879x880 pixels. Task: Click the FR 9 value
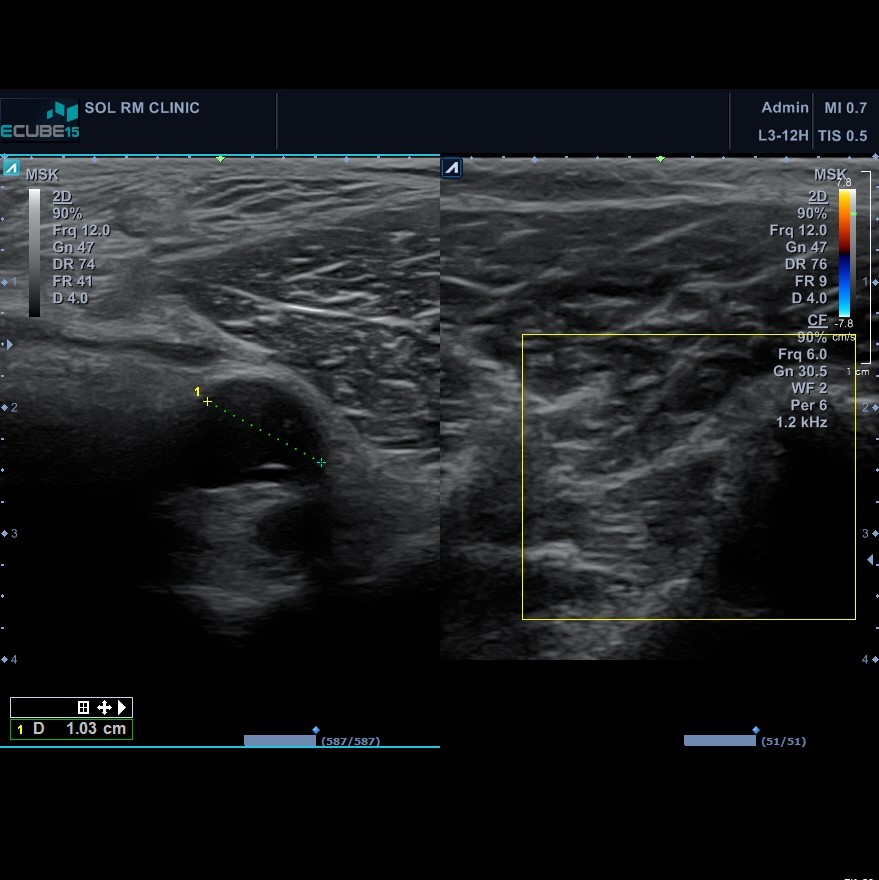click(x=811, y=281)
